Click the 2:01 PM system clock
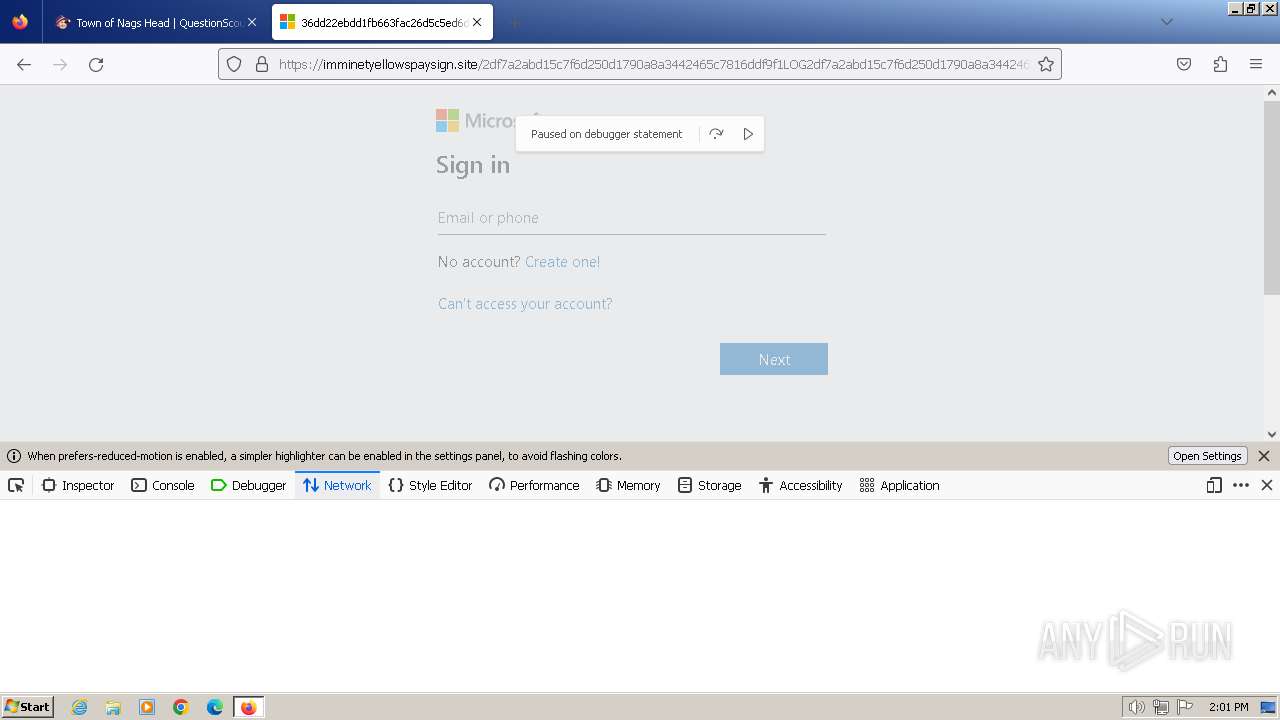Screen dimensions: 1280x720 pyautogui.click(x=1229, y=707)
